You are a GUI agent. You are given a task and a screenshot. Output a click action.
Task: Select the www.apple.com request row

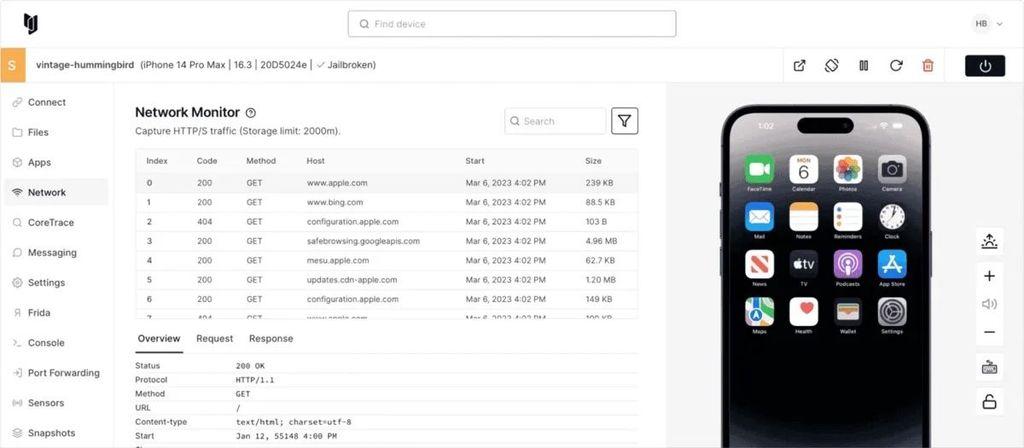coord(387,183)
